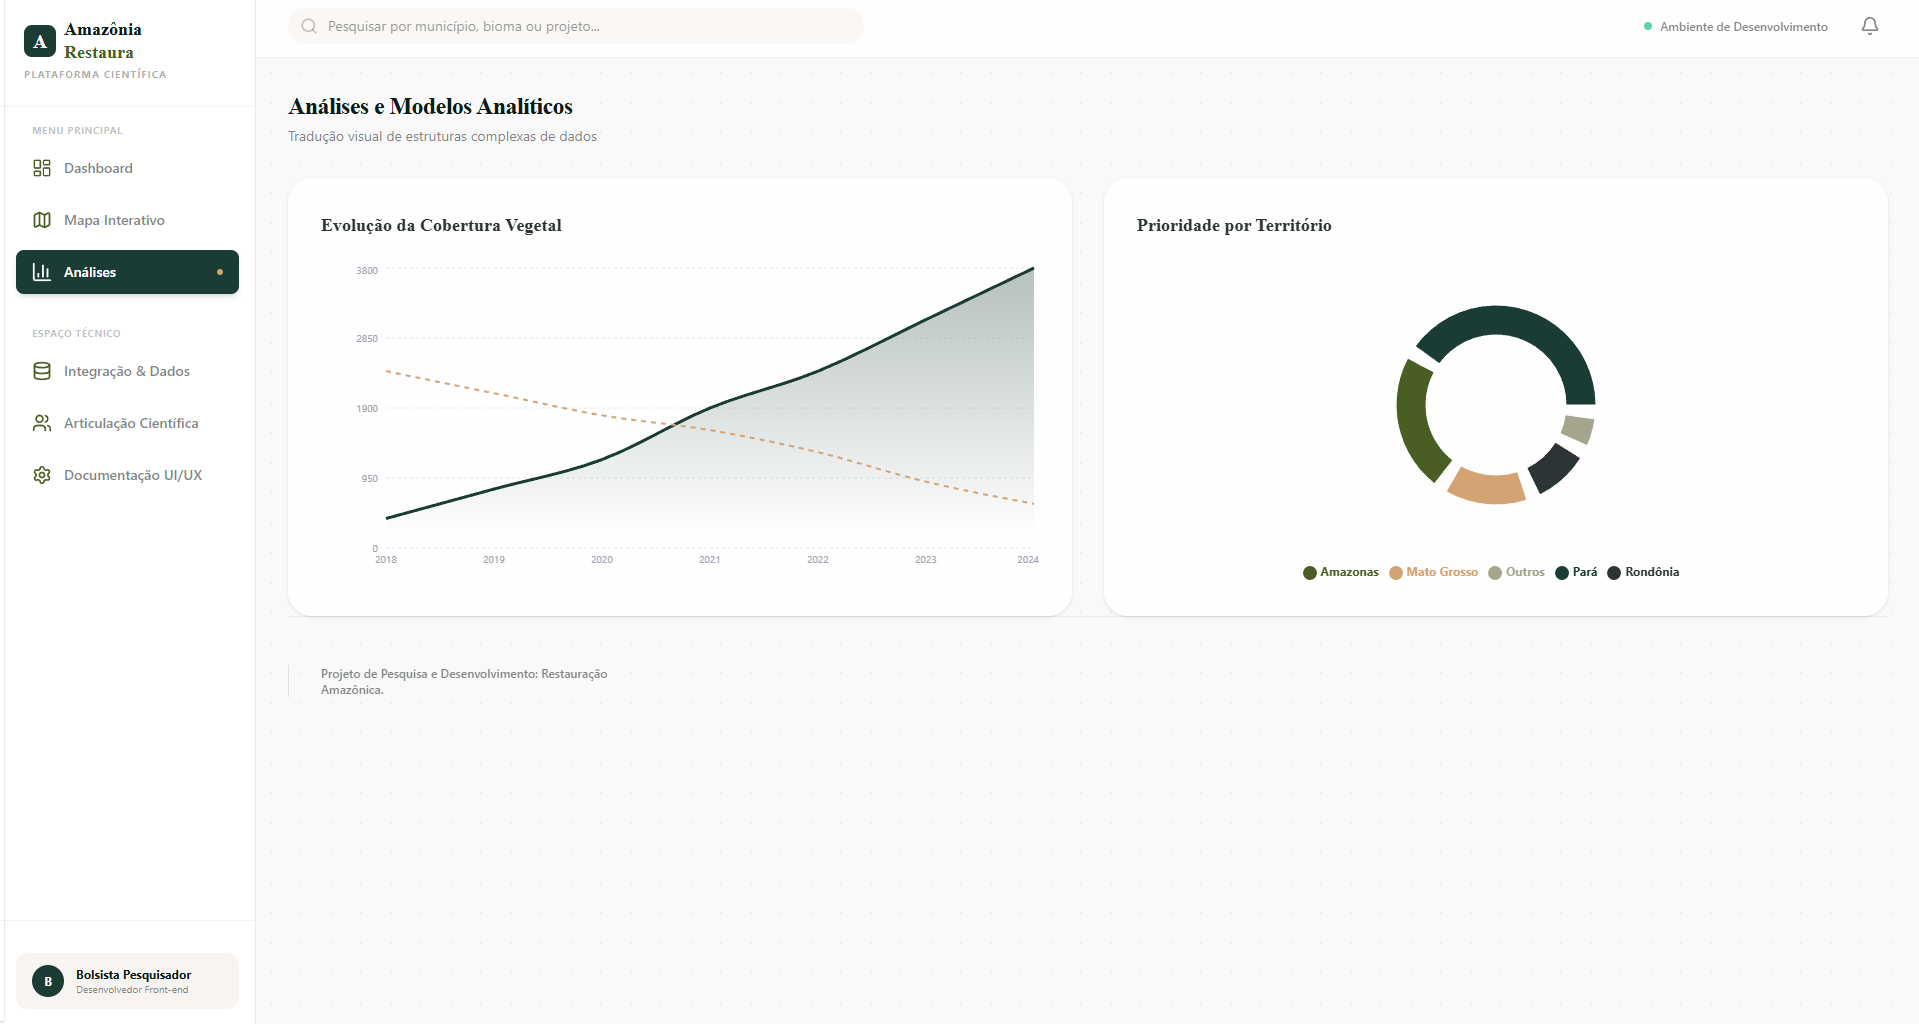
Task: Click the Análises bar chart icon
Action: (x=42, y=272)
